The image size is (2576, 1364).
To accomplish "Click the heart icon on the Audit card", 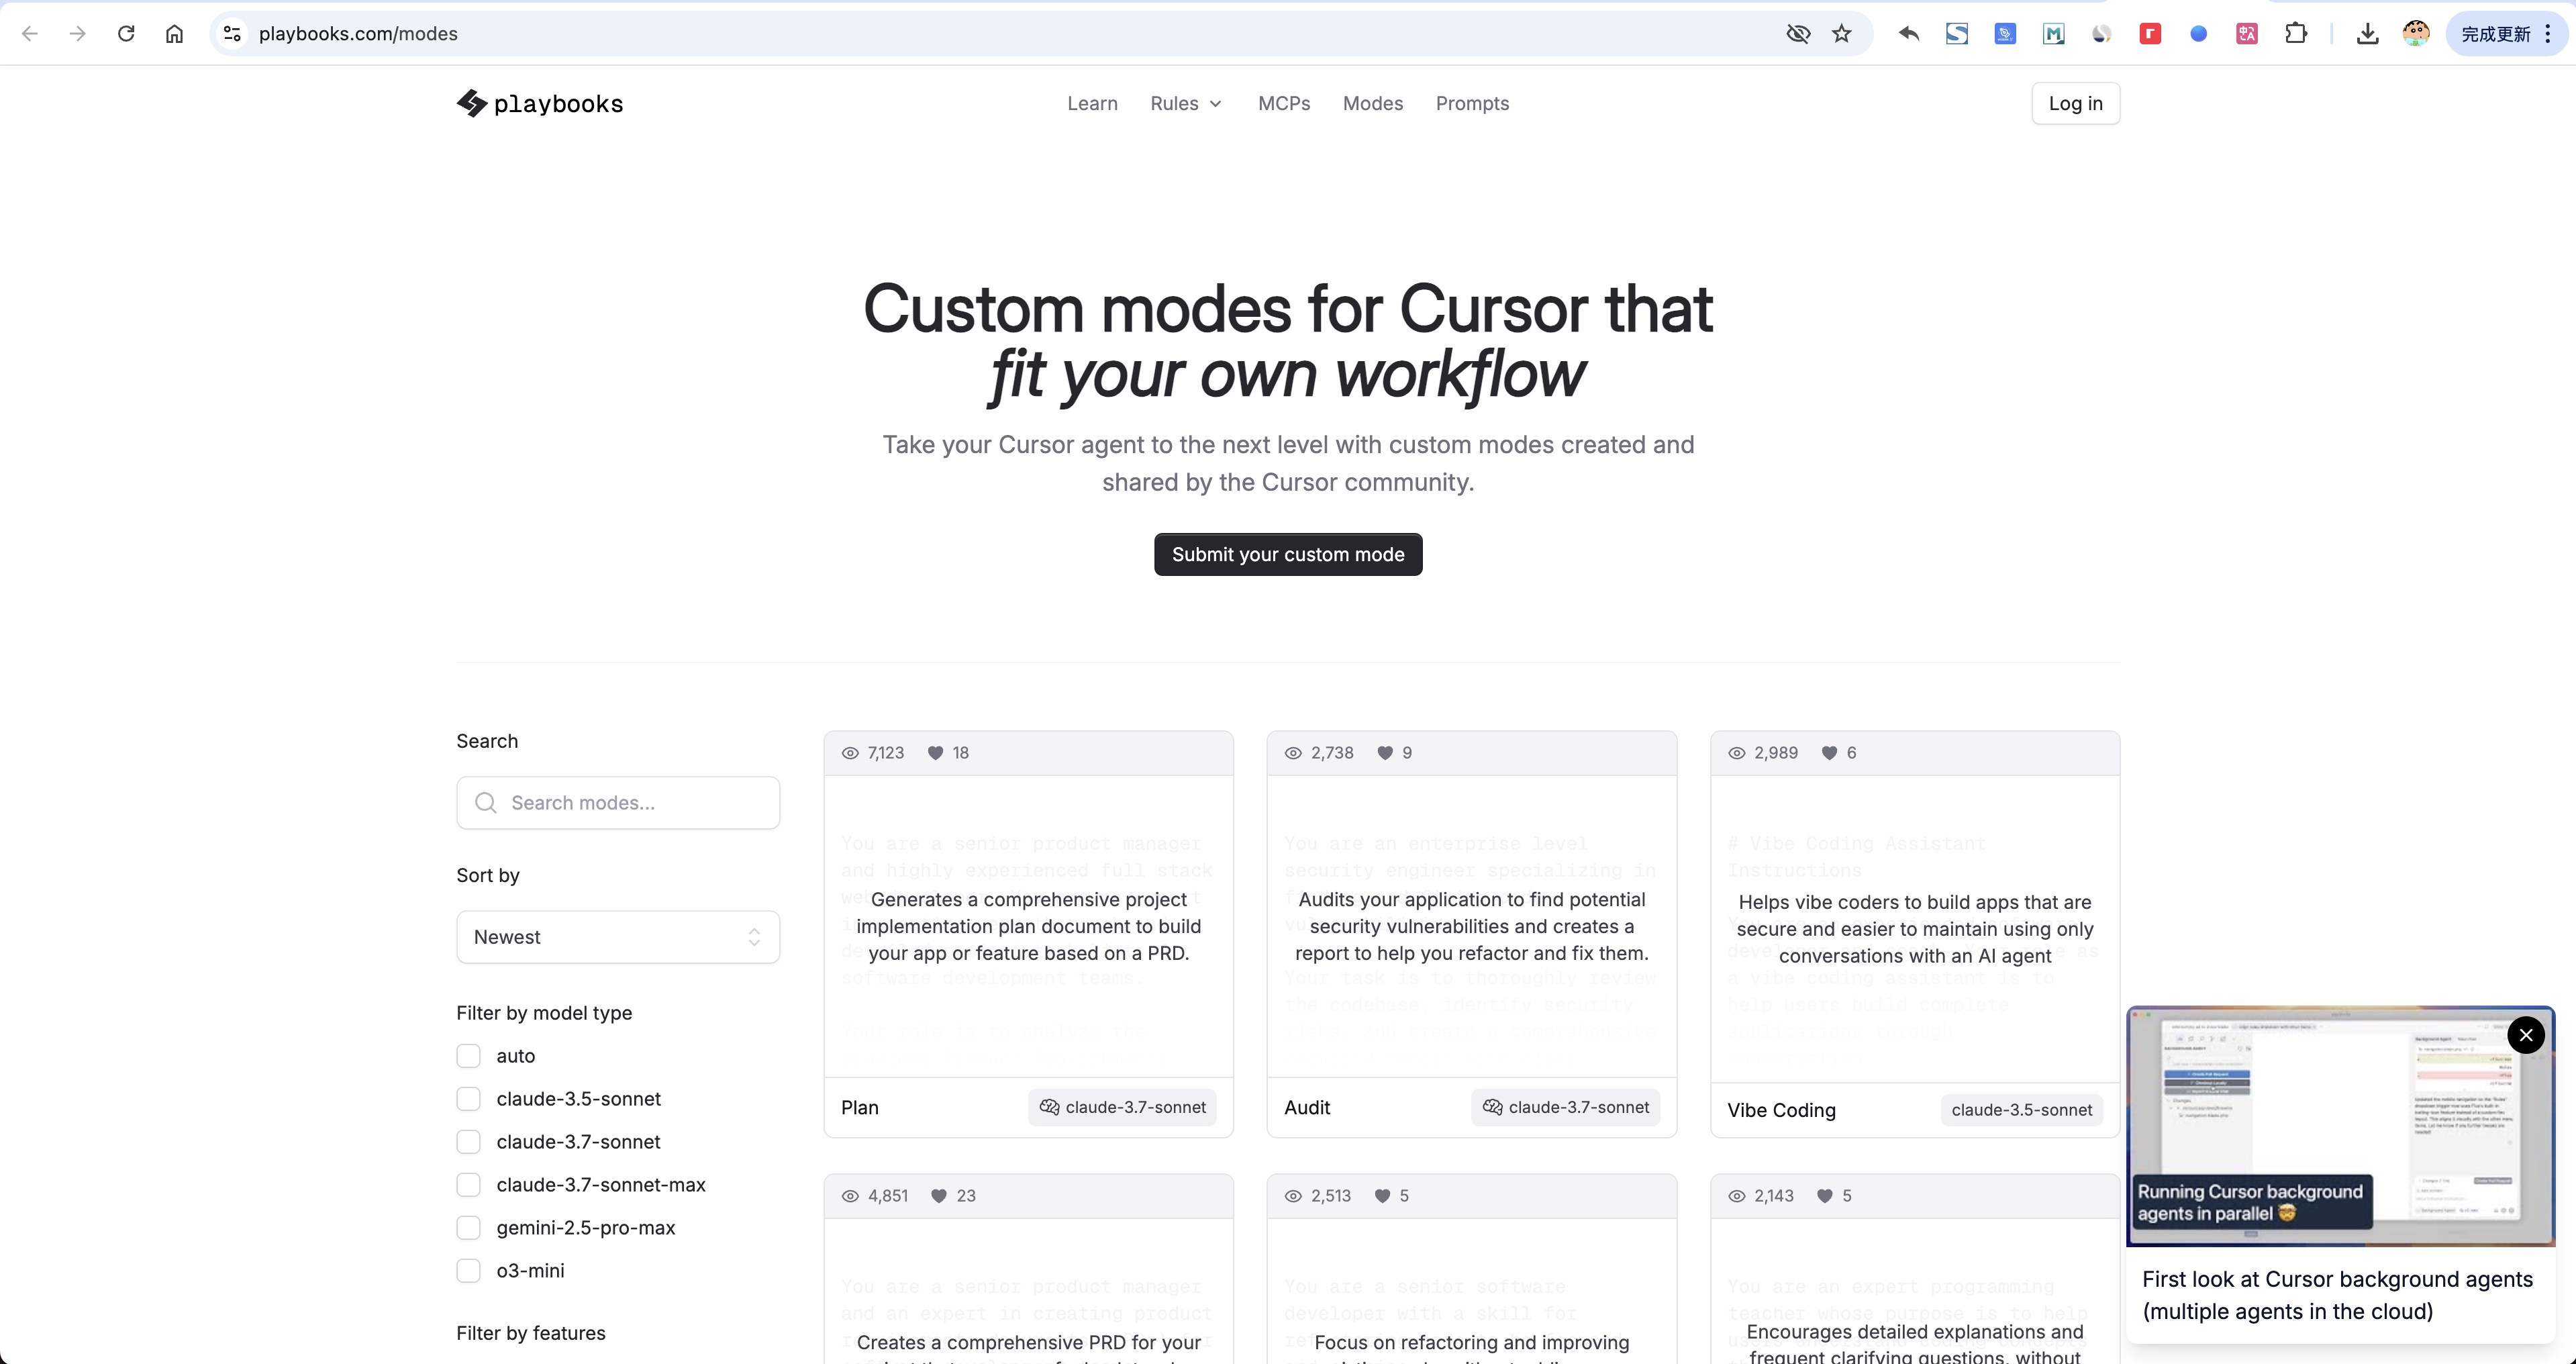I will (x=1385, y=752).
